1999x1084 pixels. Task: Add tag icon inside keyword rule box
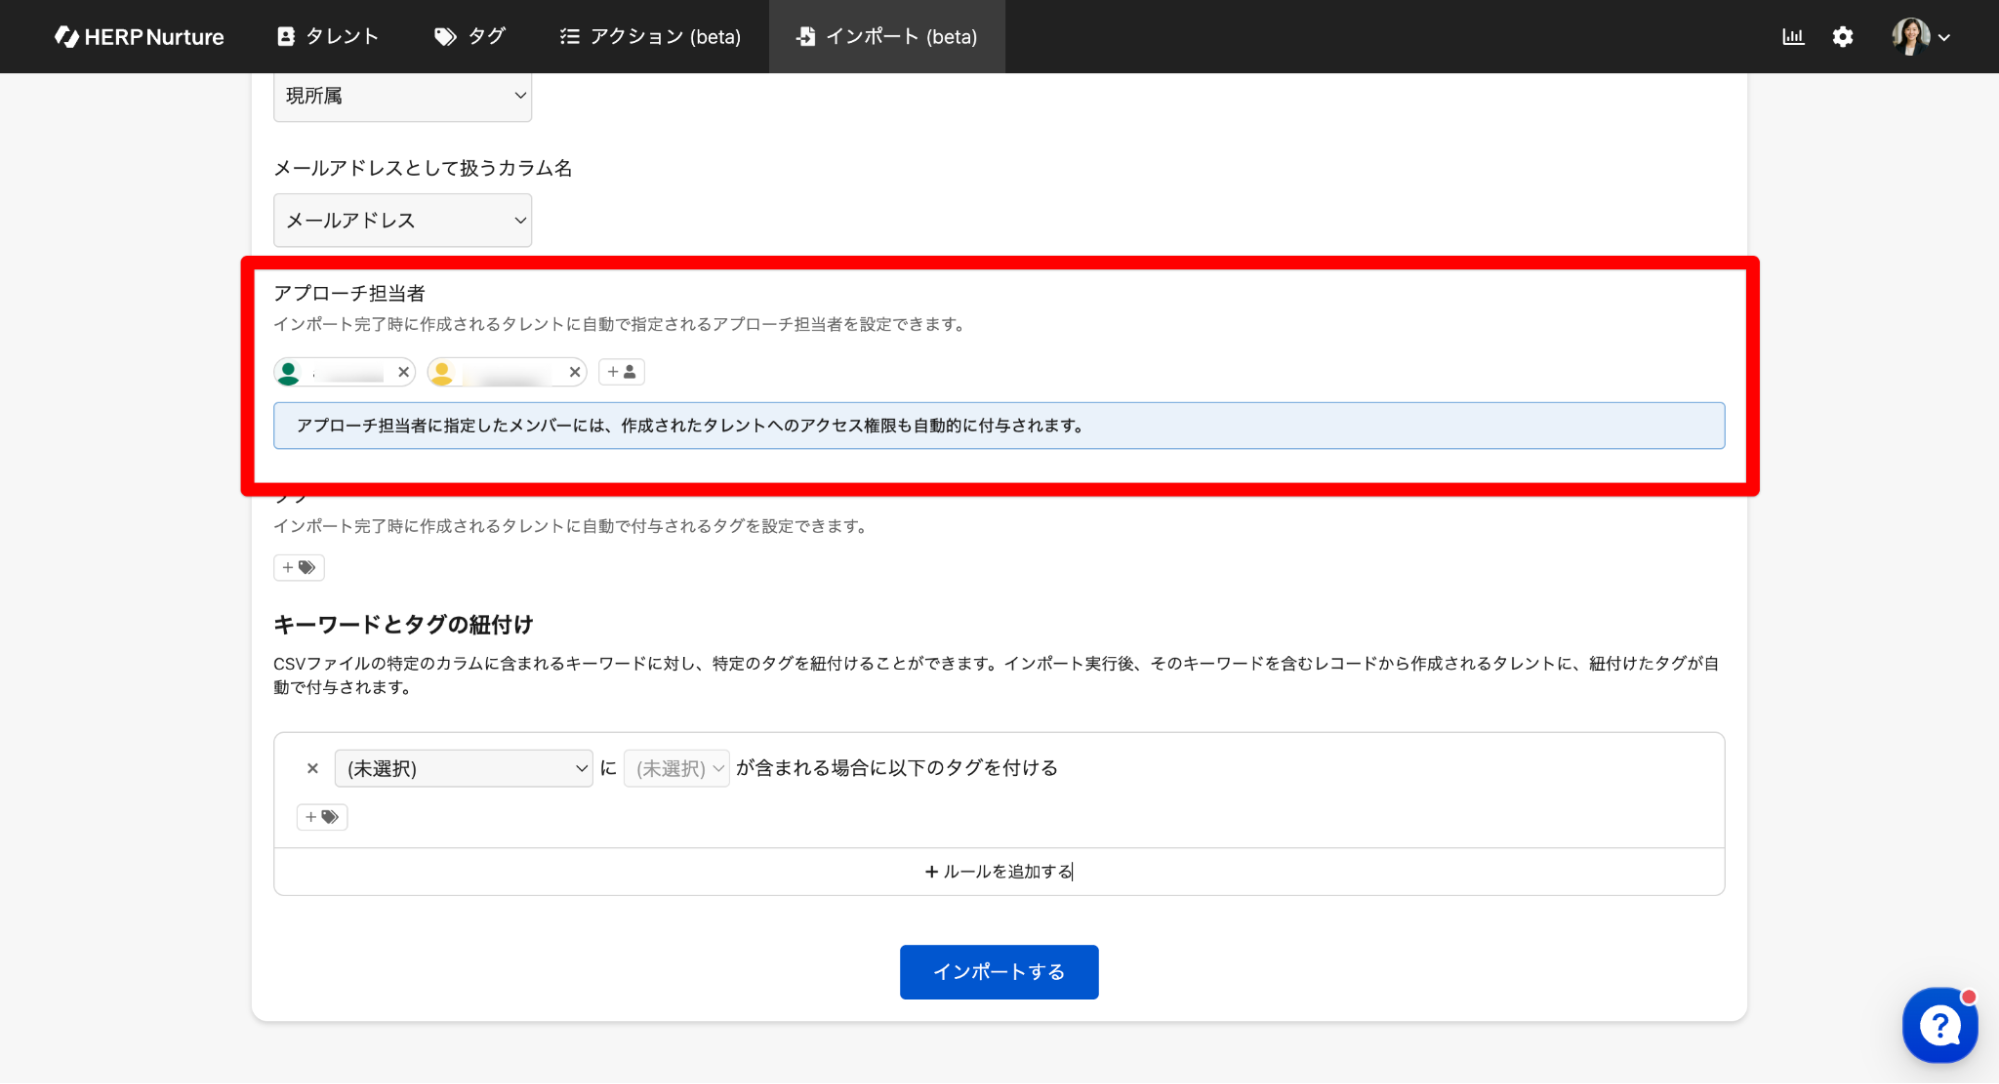pyautogui.click(x=321, y=817)
